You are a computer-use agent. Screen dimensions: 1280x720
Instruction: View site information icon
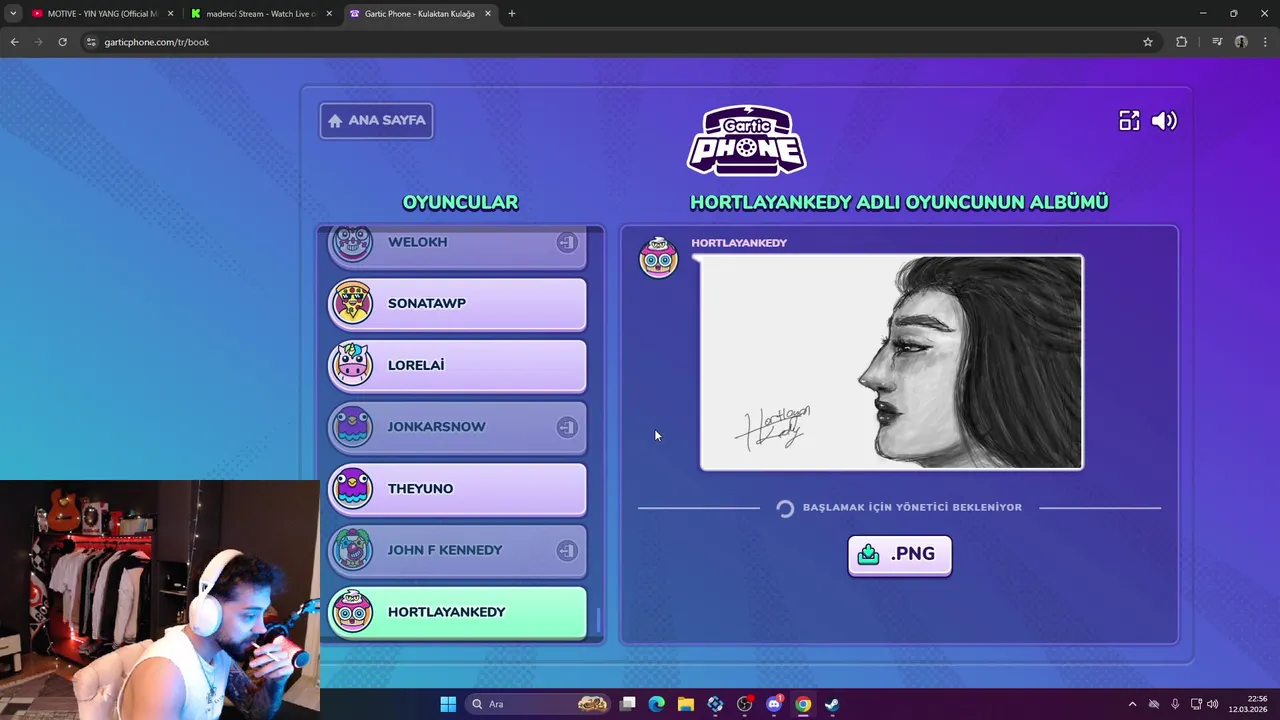coord(91,42)
